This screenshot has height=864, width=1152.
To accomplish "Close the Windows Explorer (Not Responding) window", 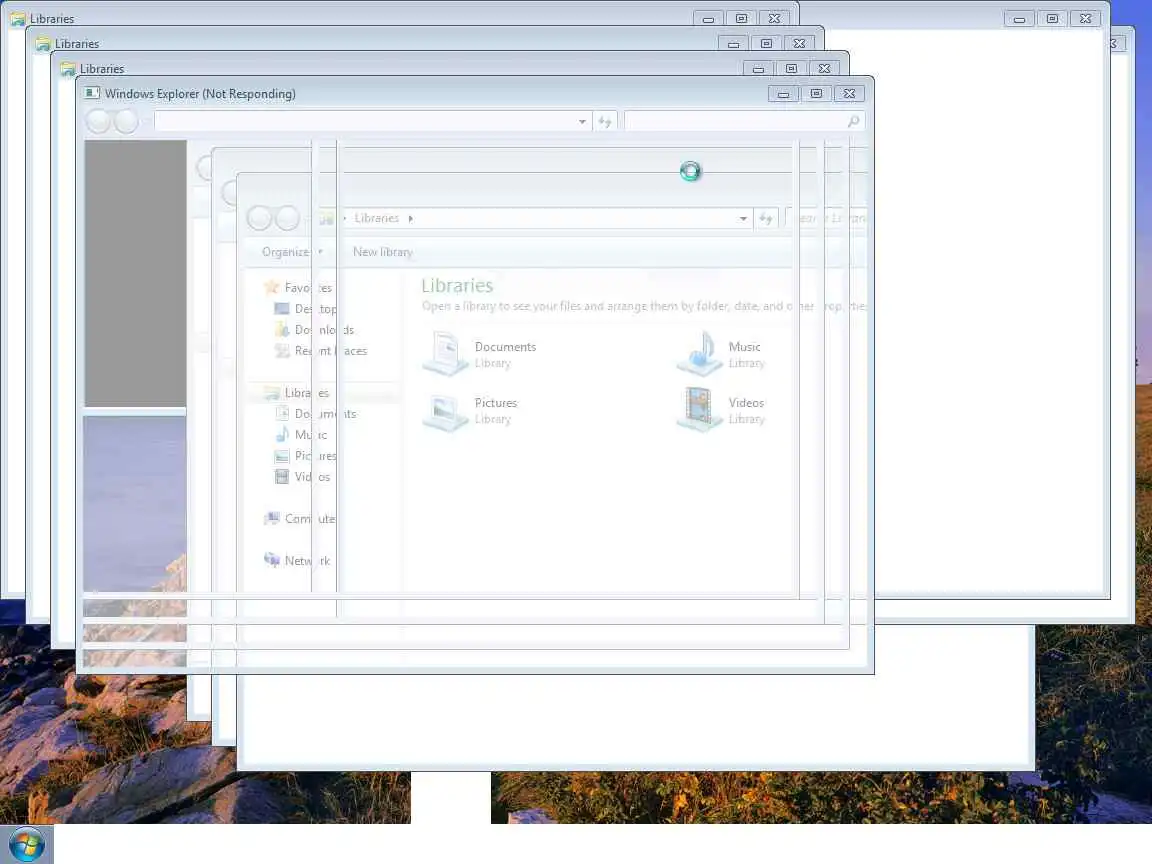I will tap(849, 93).
